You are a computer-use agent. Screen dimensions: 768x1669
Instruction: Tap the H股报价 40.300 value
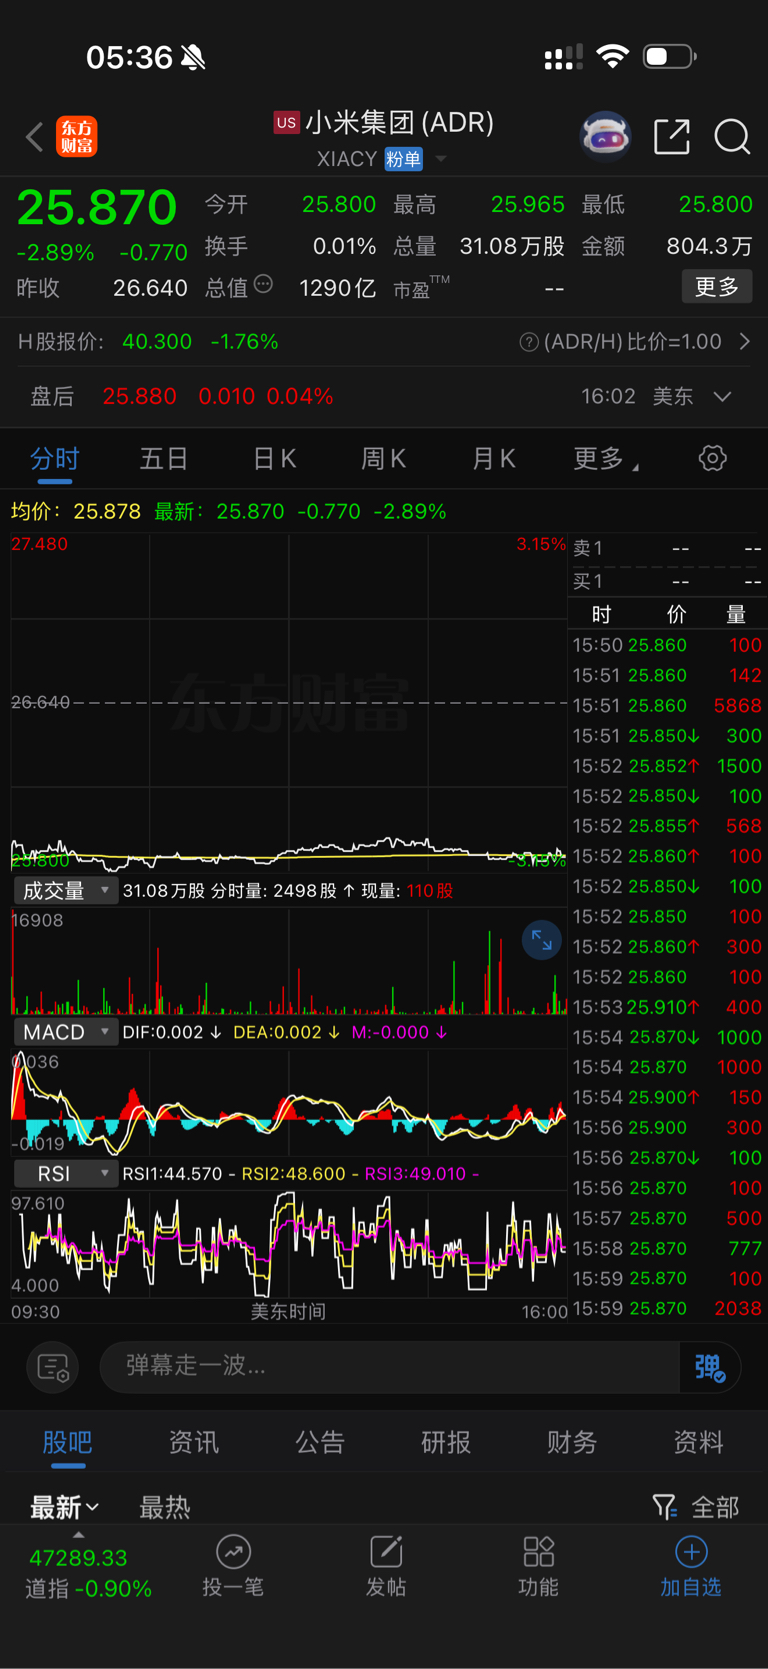point(157,342)
